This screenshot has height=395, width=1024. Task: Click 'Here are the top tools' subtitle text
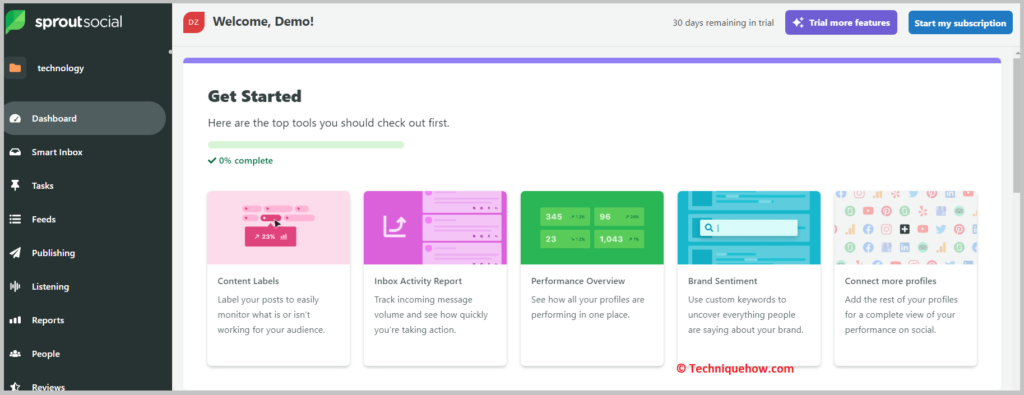coord(328,123)
